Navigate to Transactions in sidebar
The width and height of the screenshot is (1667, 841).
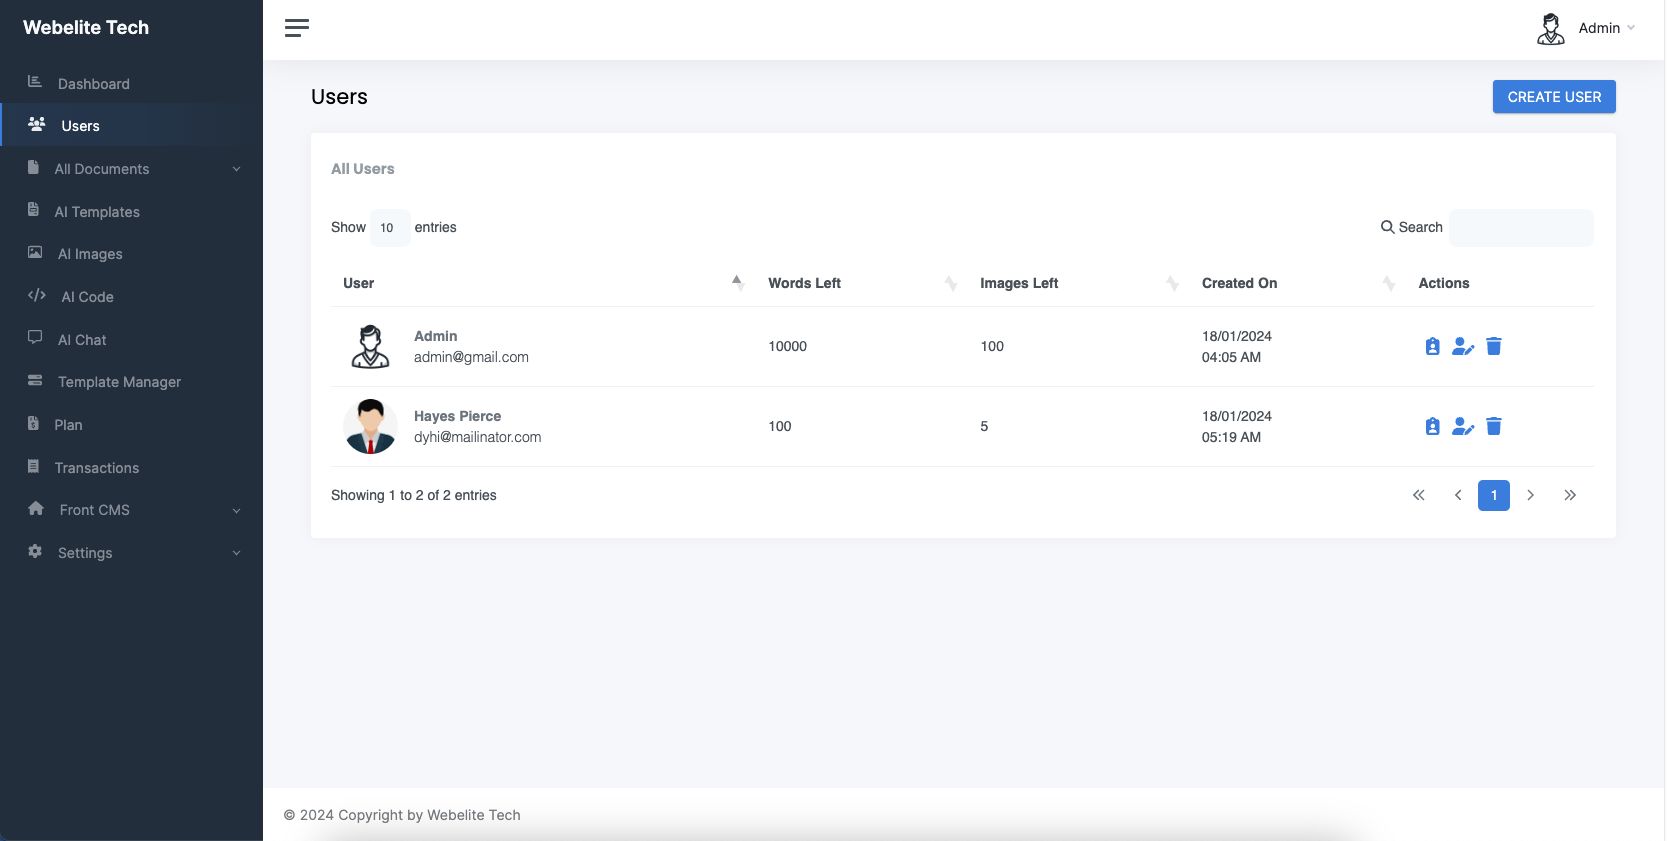[96, 468]
